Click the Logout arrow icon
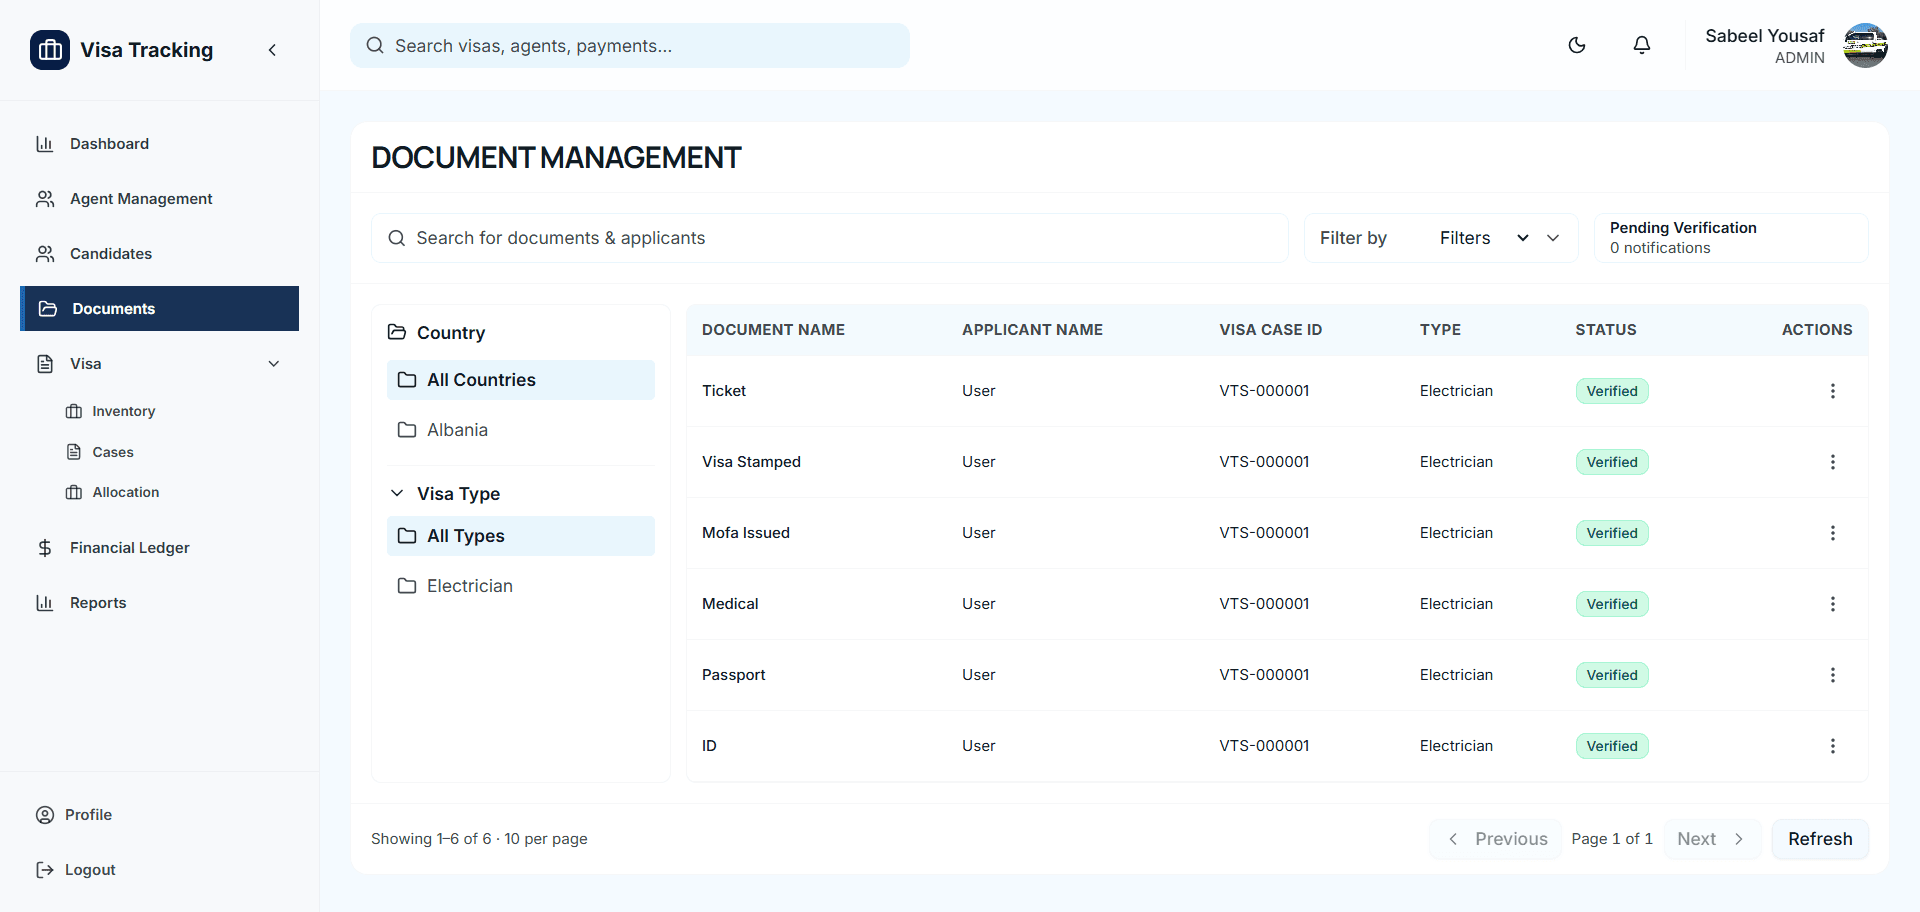Image resolution: width=1920 pixels, height=912 pixels. pyautogui.click(x=45, y=870)
